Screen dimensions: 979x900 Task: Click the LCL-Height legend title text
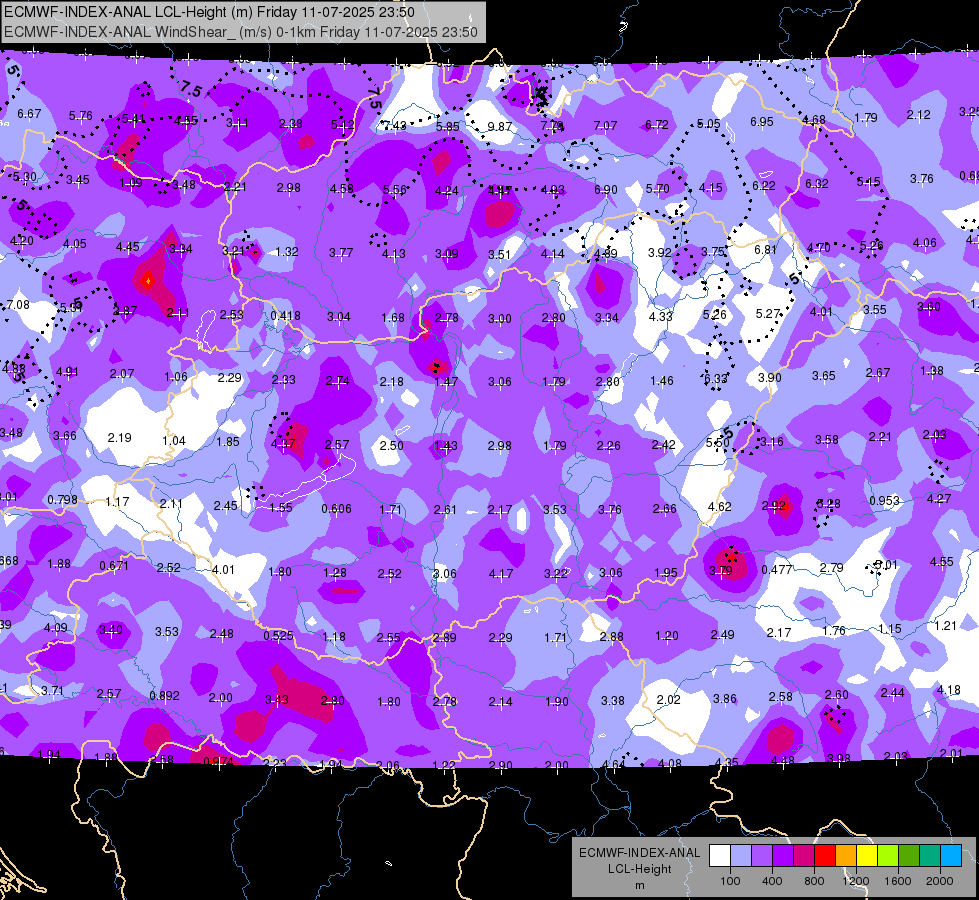coord(639,869)
